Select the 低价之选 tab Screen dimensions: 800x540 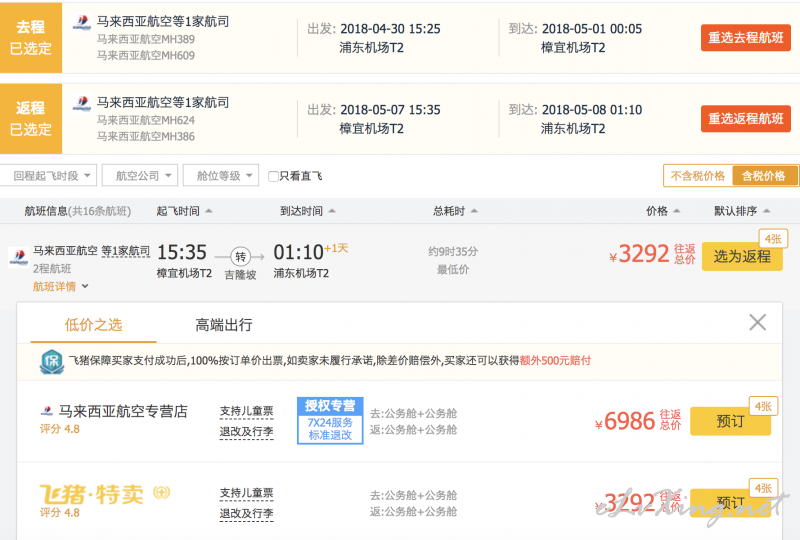93,325
